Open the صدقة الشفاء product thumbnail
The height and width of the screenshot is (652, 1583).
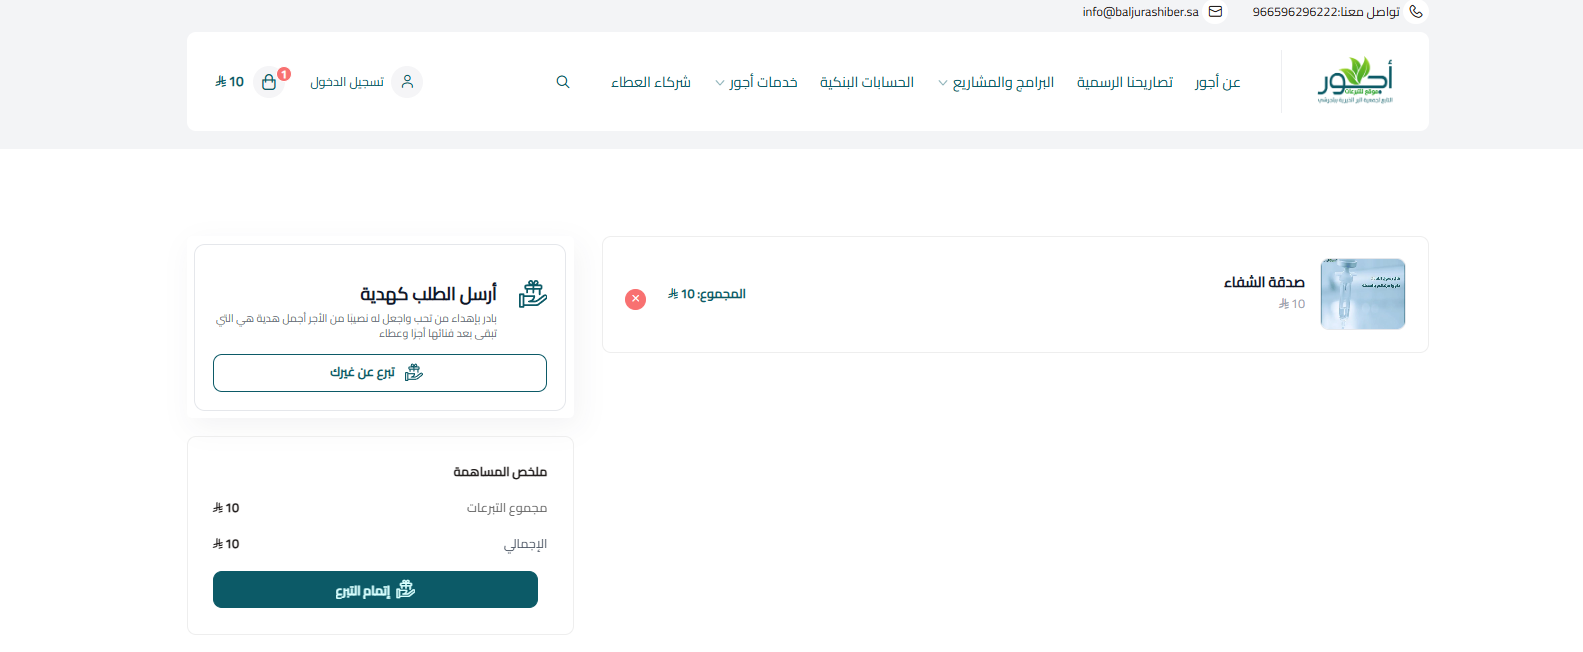1362,294
